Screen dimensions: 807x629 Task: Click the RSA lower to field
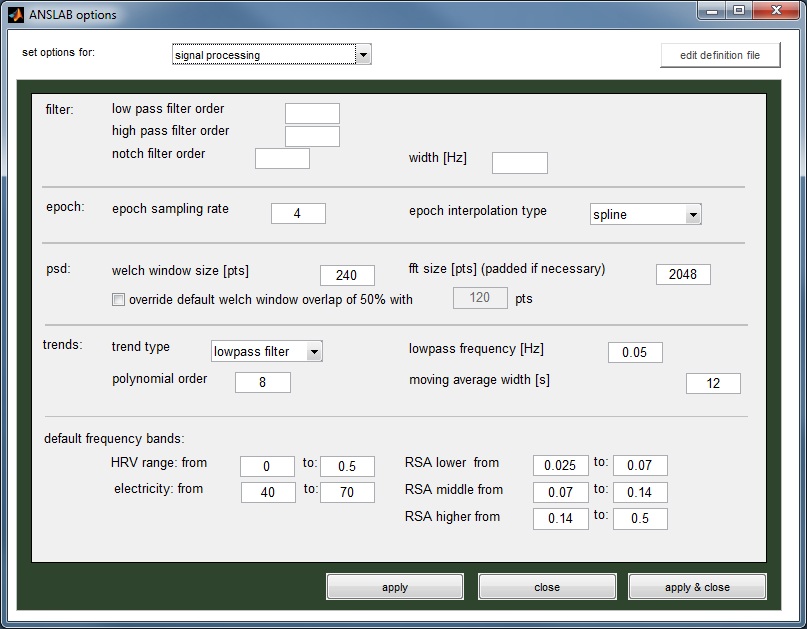pos(640,465)
